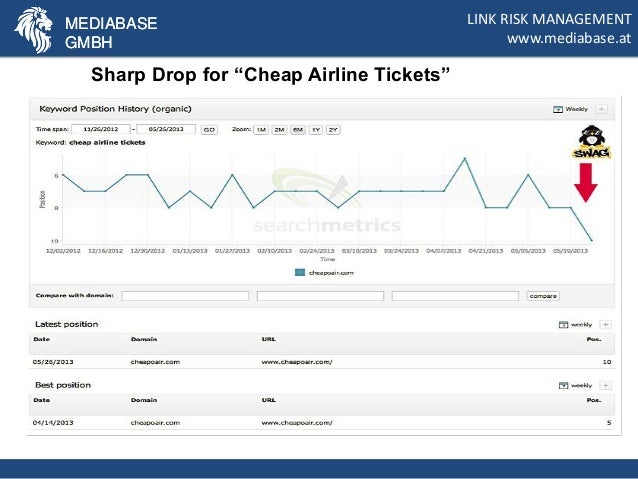Click the 02/24/2013 axis label
This screenshot has height=479, width=638.
coord(317,251)
